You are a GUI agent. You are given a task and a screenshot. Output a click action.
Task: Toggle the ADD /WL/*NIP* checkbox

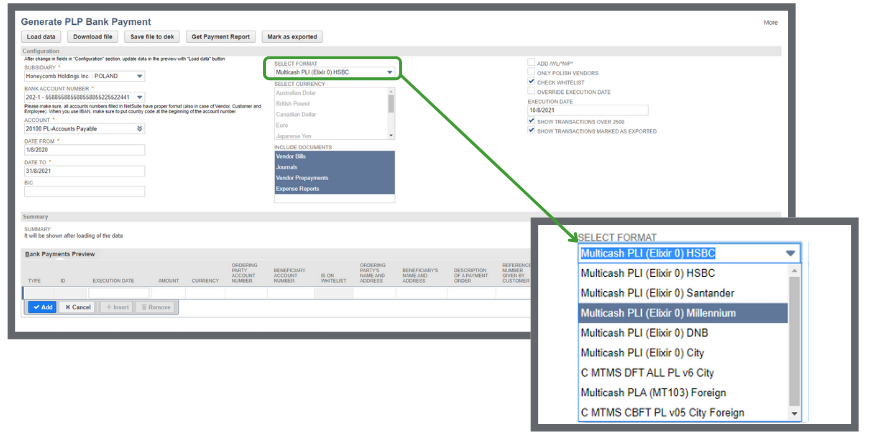532,63
